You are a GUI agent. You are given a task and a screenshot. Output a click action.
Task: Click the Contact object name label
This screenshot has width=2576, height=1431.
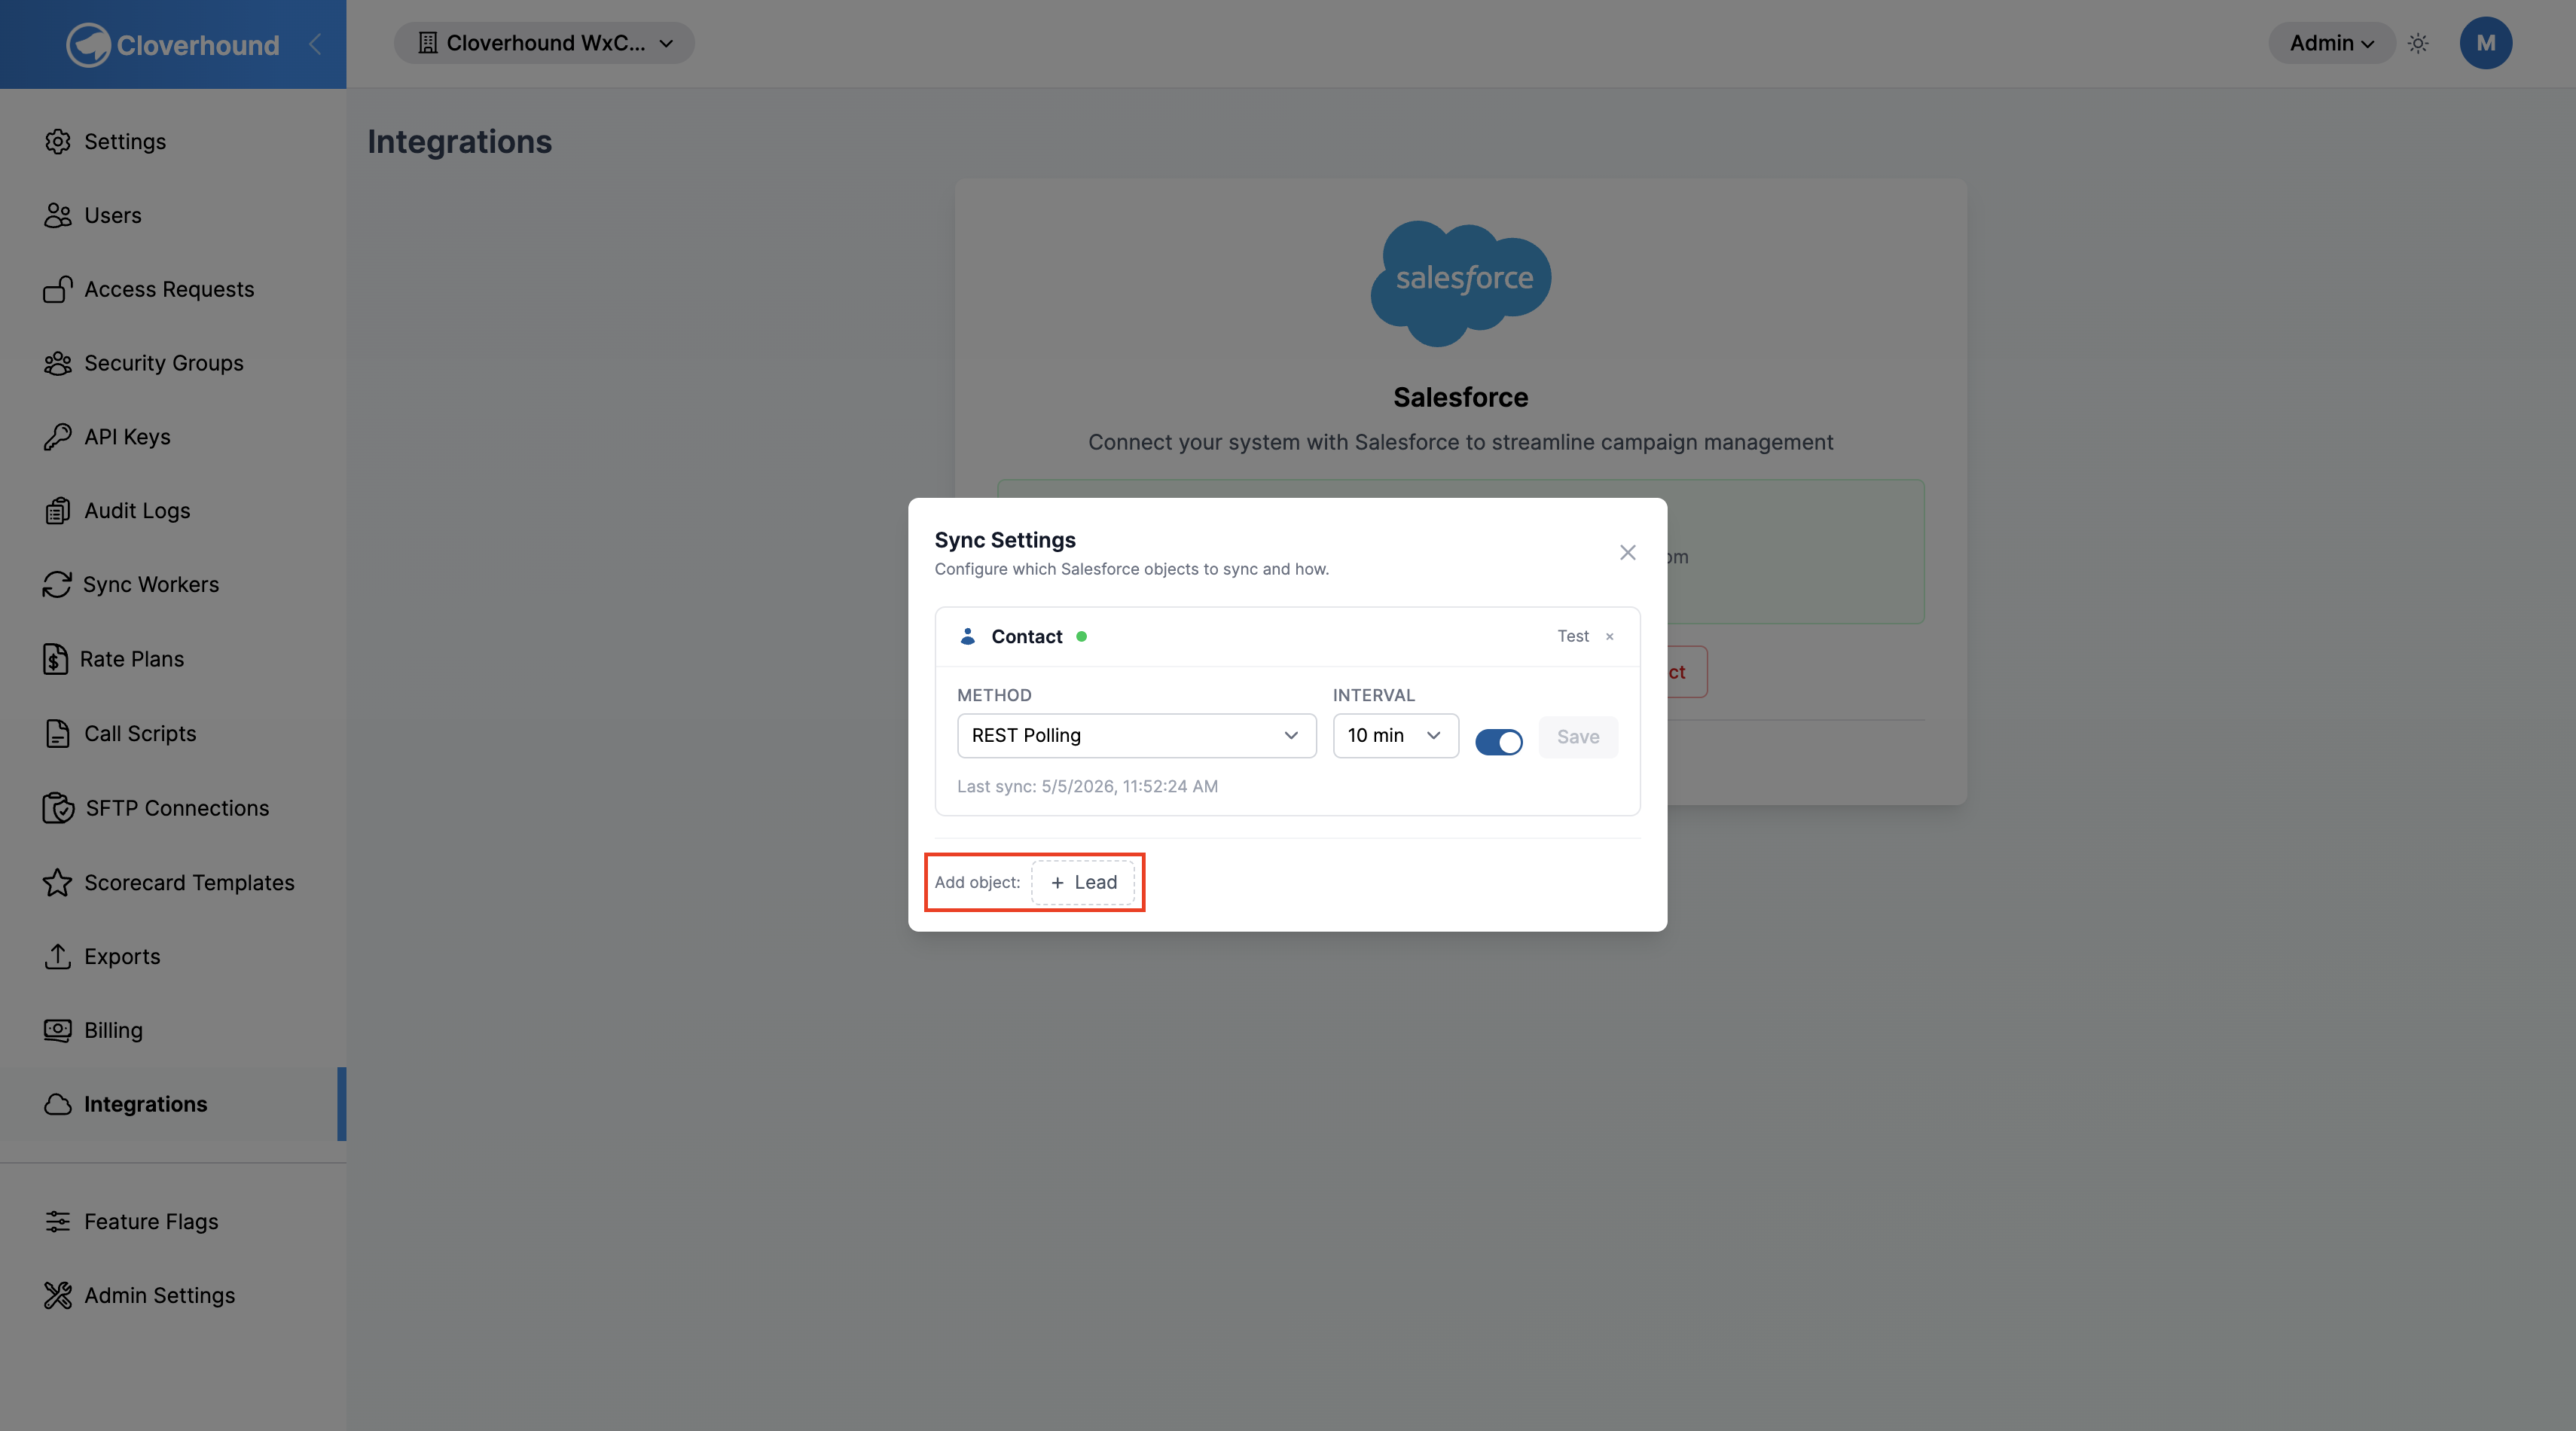pyautogui.click(x=1026, y=636)
